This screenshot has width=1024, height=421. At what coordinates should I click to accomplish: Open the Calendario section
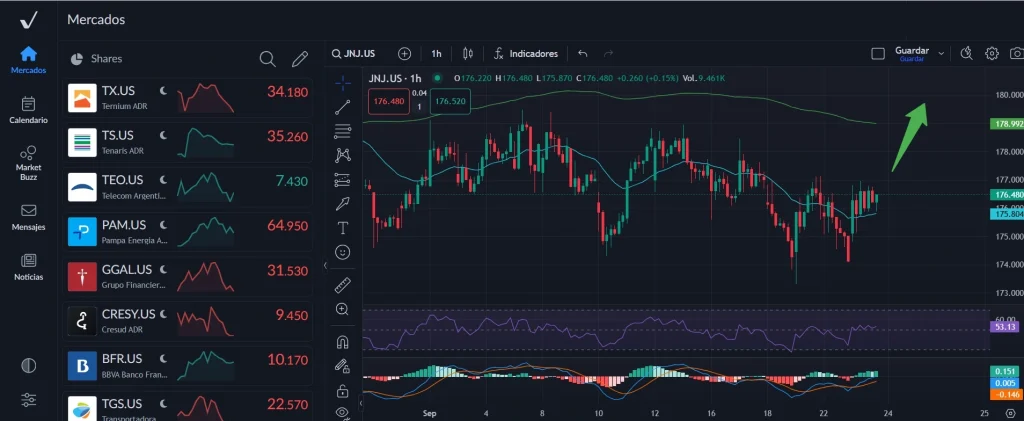click(28, 109)
